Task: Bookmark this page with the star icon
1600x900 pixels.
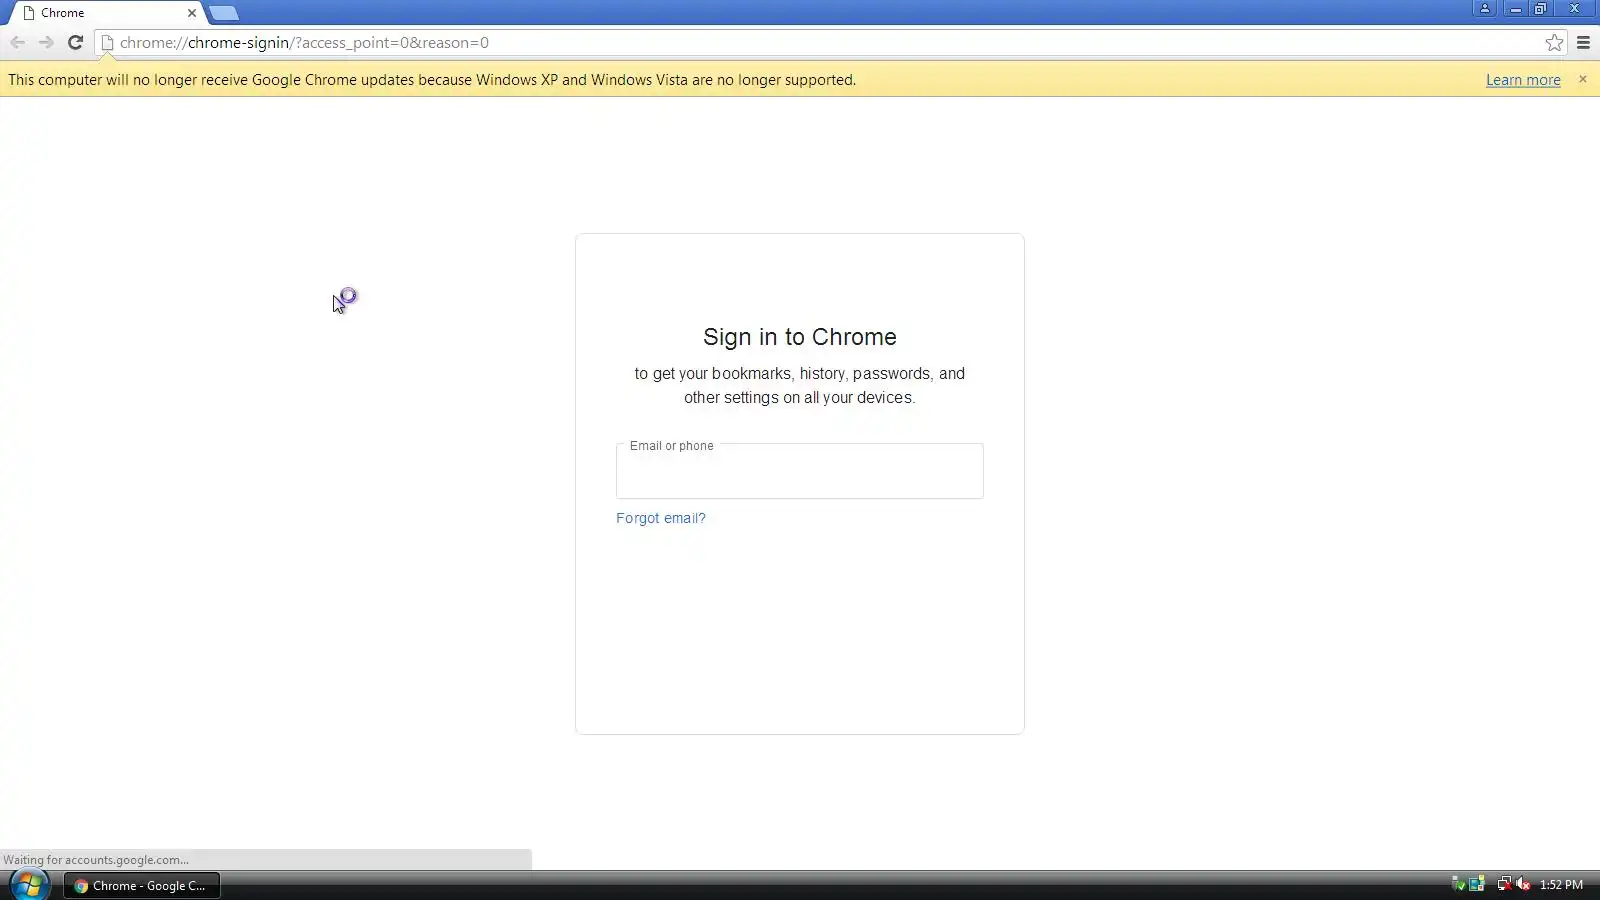Action: pos(1554,42)
